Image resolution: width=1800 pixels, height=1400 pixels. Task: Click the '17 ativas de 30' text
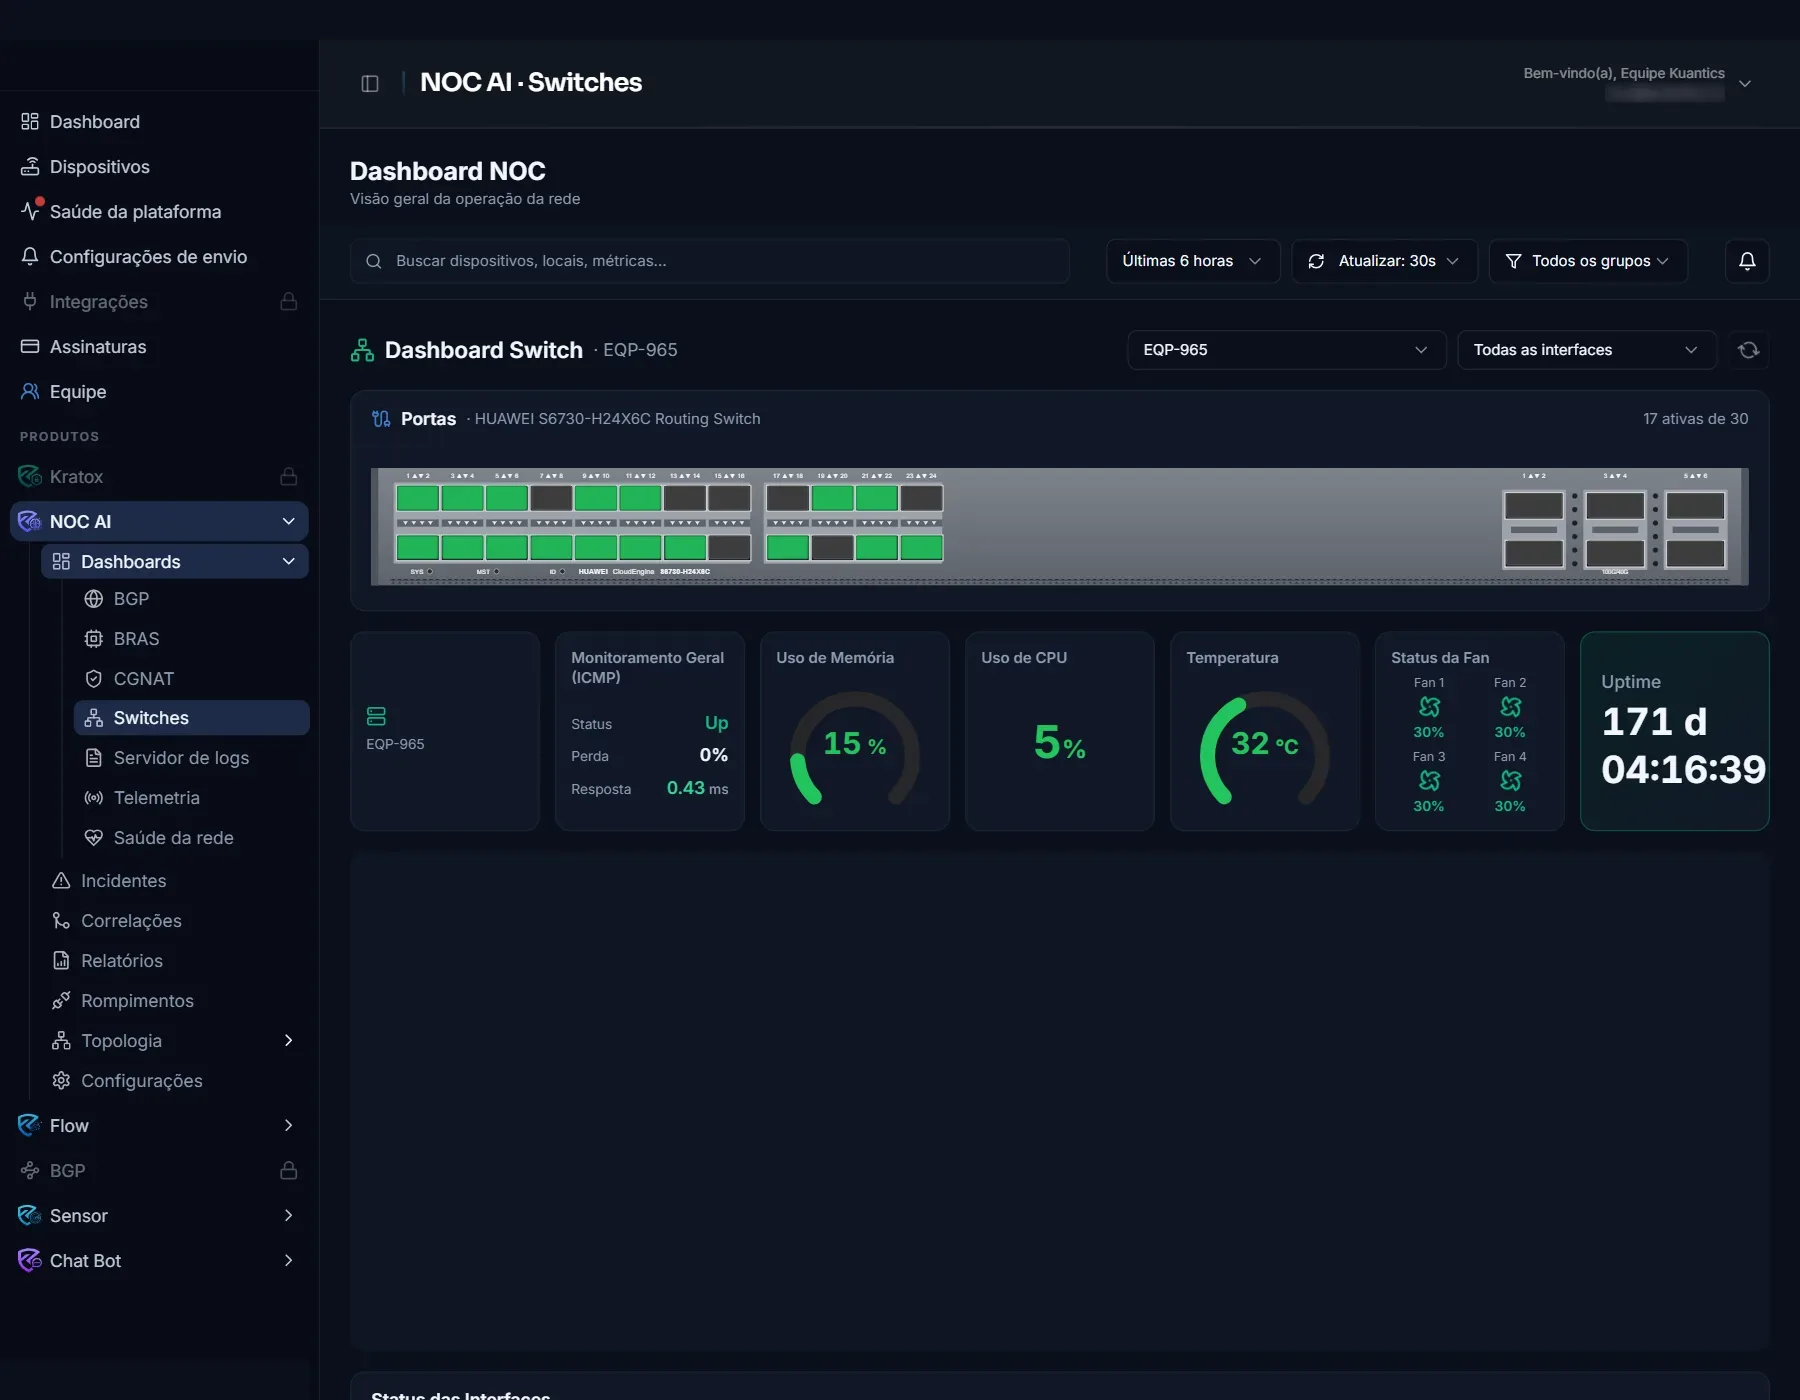pyautogui.click(x=1696, y=419)
